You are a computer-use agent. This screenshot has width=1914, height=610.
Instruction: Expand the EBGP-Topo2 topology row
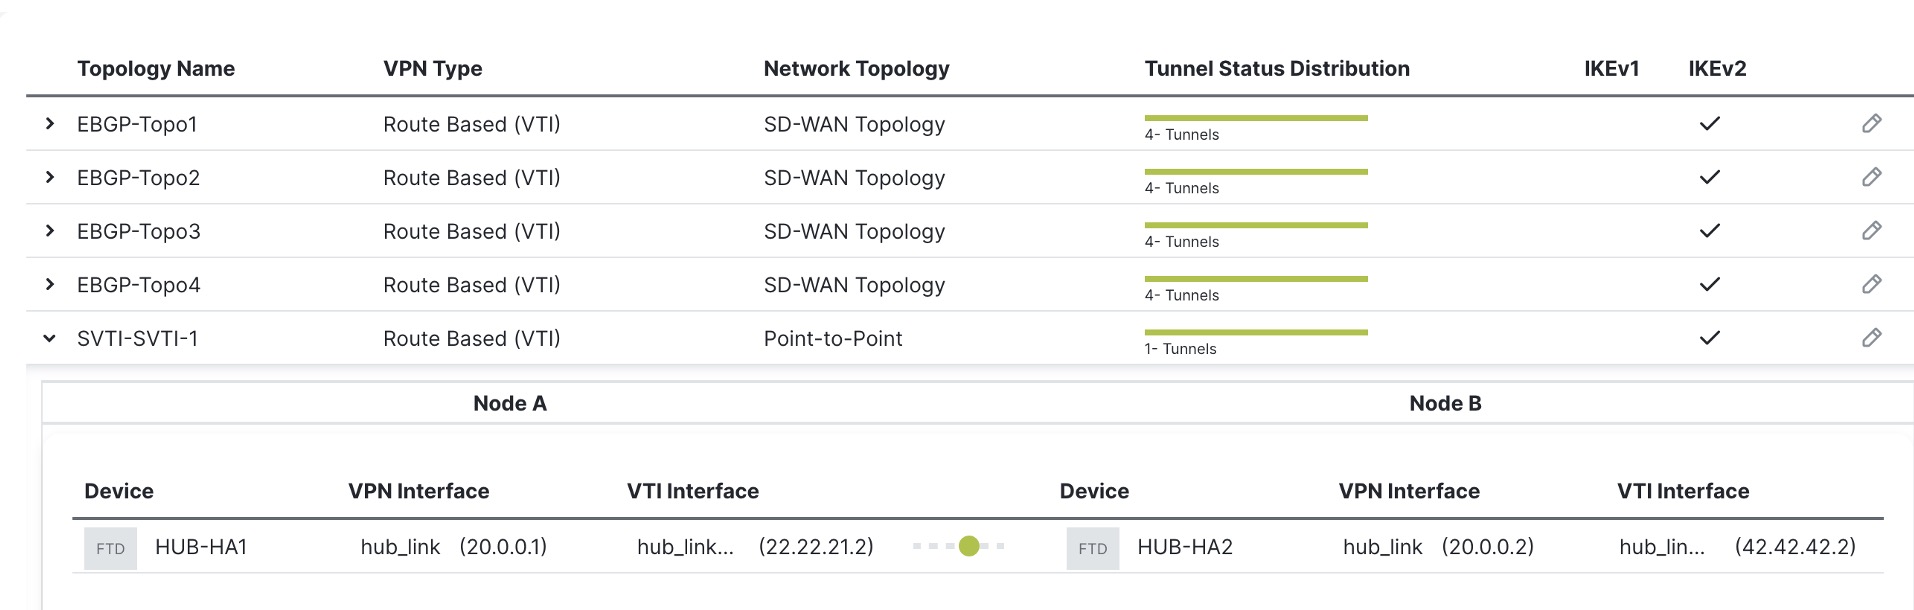50,177
